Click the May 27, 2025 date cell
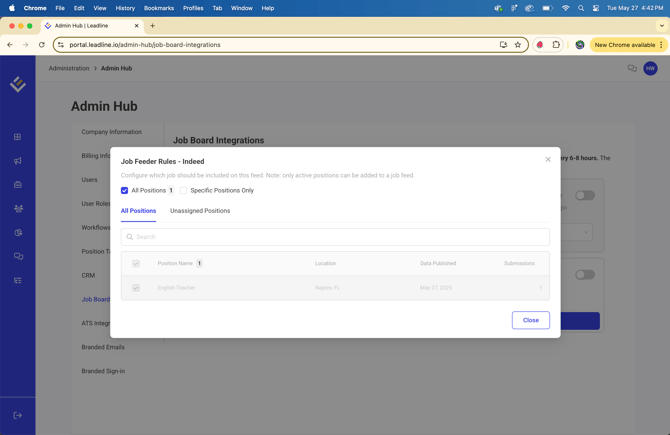The height and width of the screenshot is (435, 670). [x=436, y=288]
